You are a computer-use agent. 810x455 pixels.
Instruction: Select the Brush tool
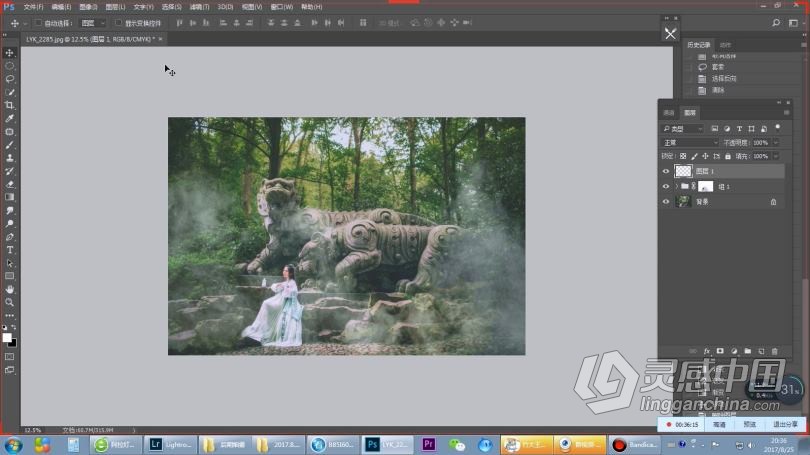pyautogui.click(x=9, y=145)
